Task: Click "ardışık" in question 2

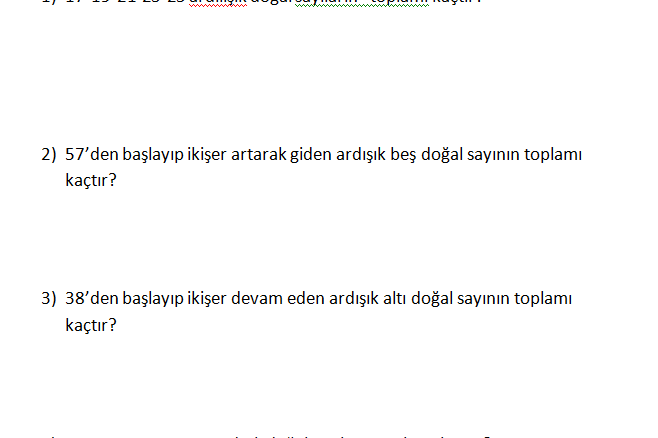Action: tap(361, 155)
